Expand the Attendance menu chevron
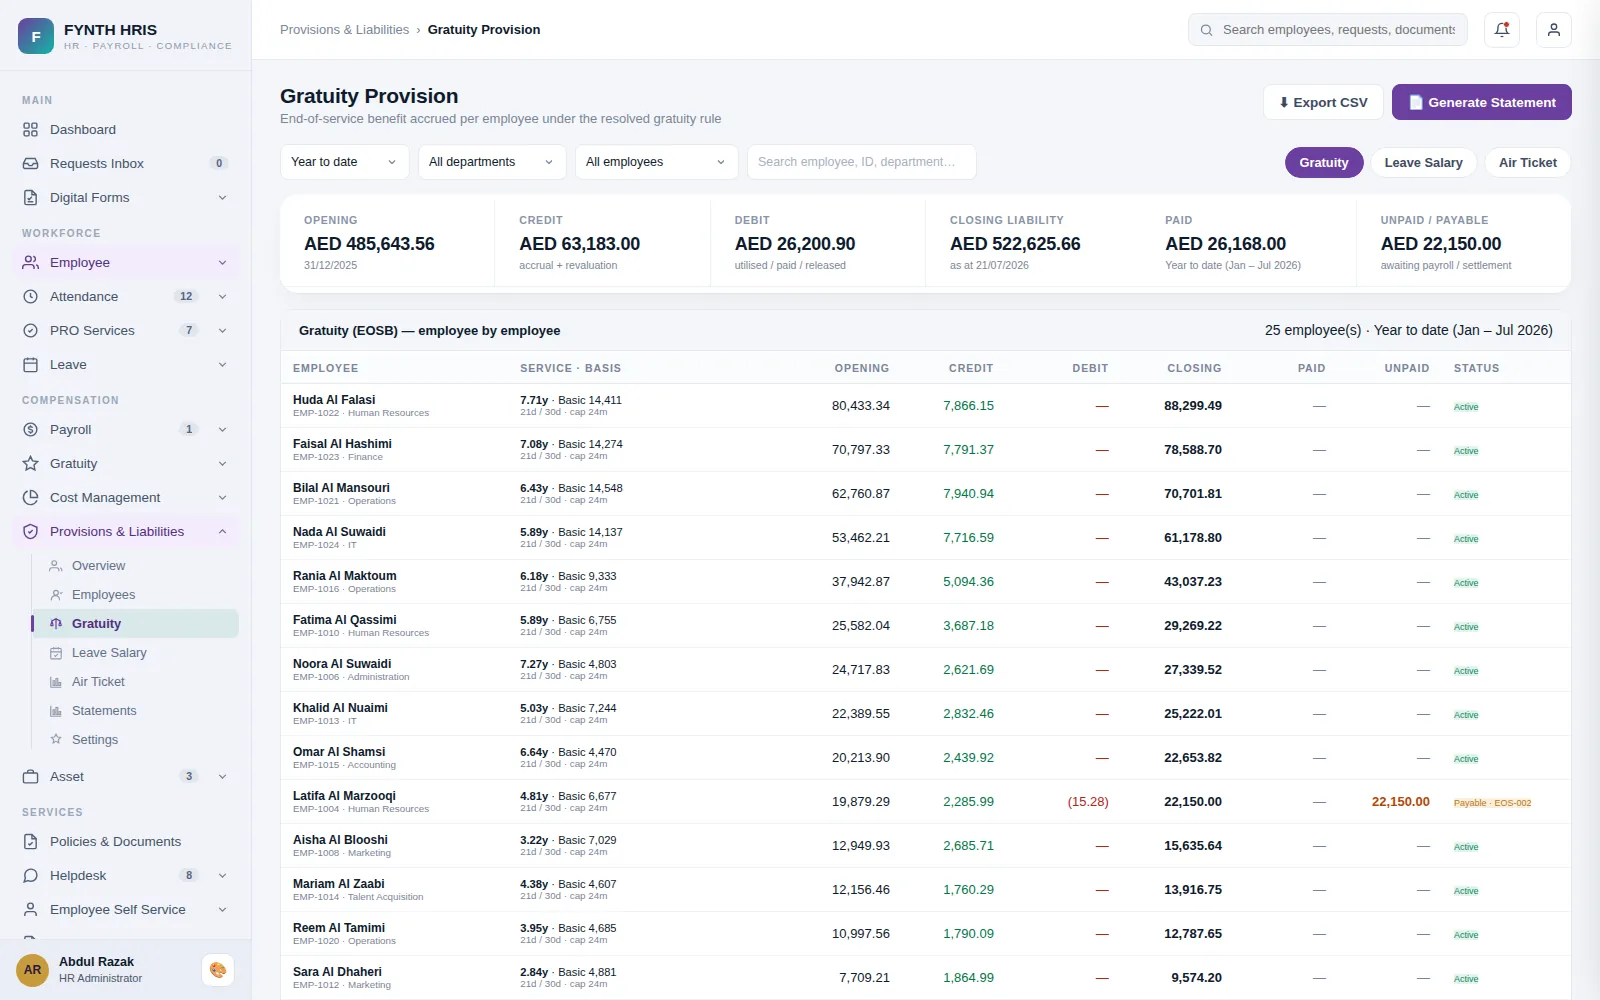Screen dimensions: 1600x1000 [222, 297]
